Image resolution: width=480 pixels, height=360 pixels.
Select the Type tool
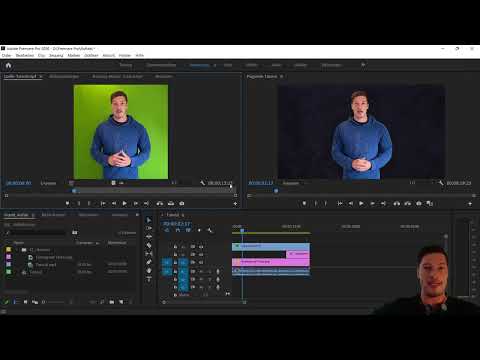pos(149,279)
